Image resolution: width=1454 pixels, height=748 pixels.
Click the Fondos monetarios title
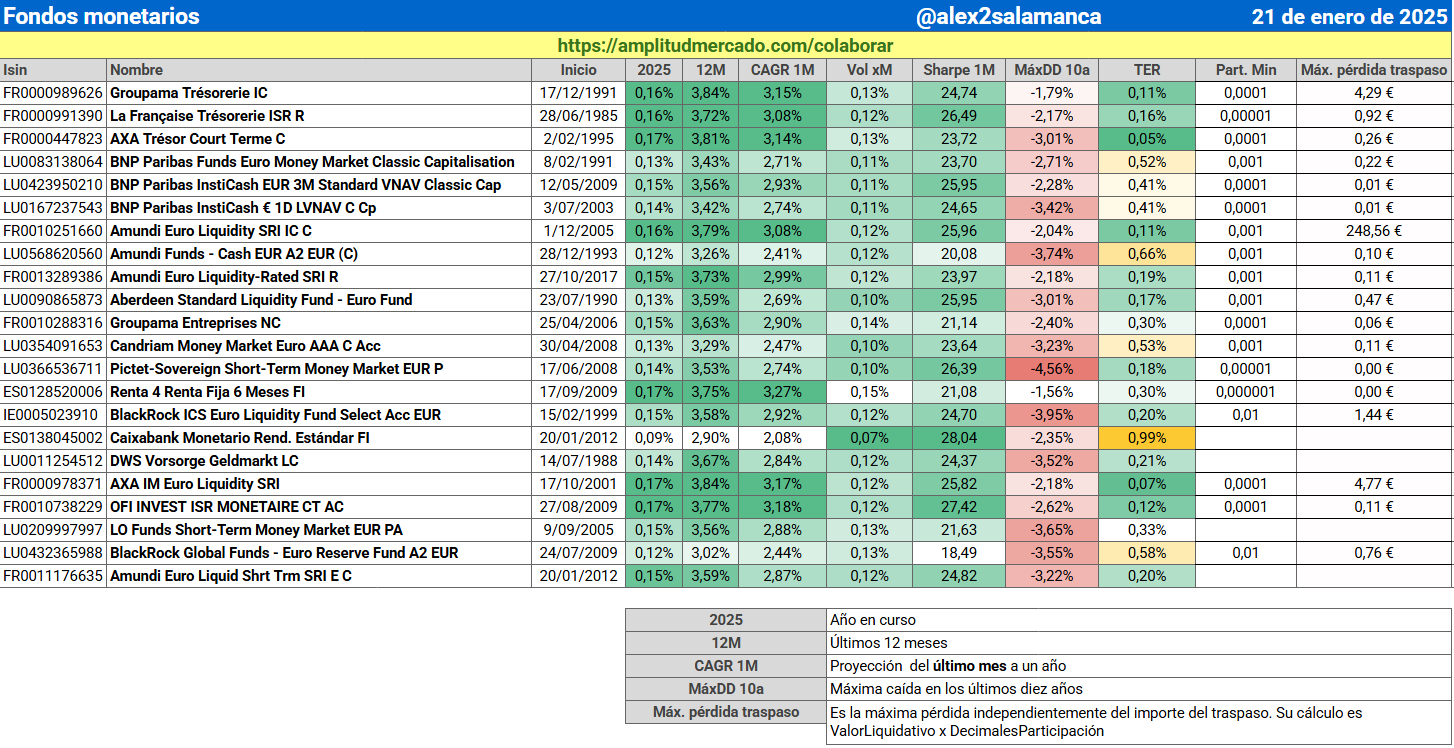click(x=102, y=16)
